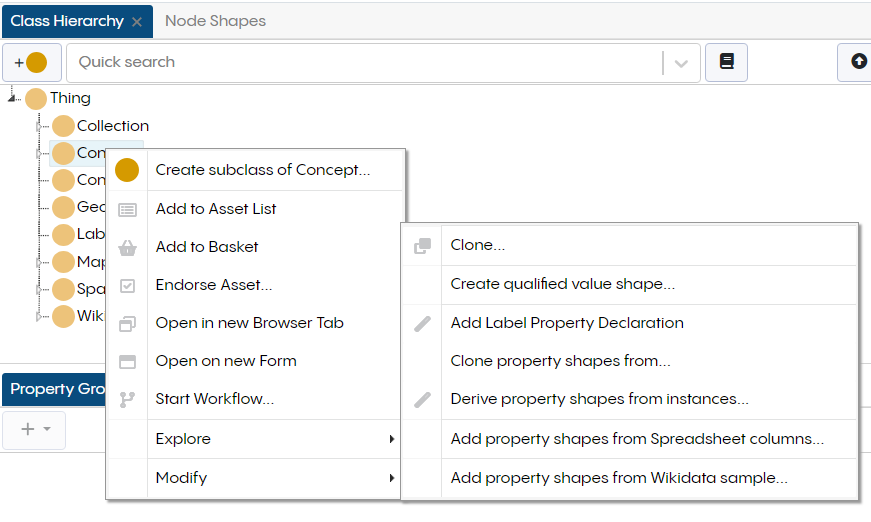Select the Thing tree item

click(71, 98)
